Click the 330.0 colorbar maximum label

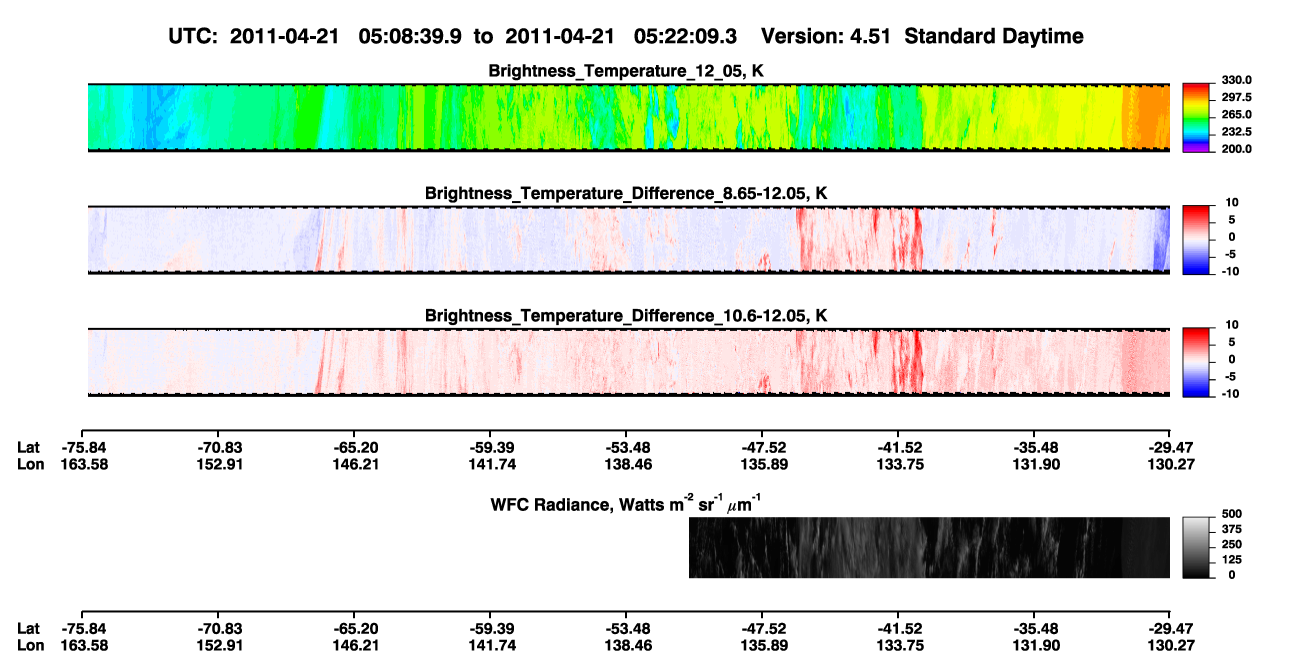pos(1237,80)
